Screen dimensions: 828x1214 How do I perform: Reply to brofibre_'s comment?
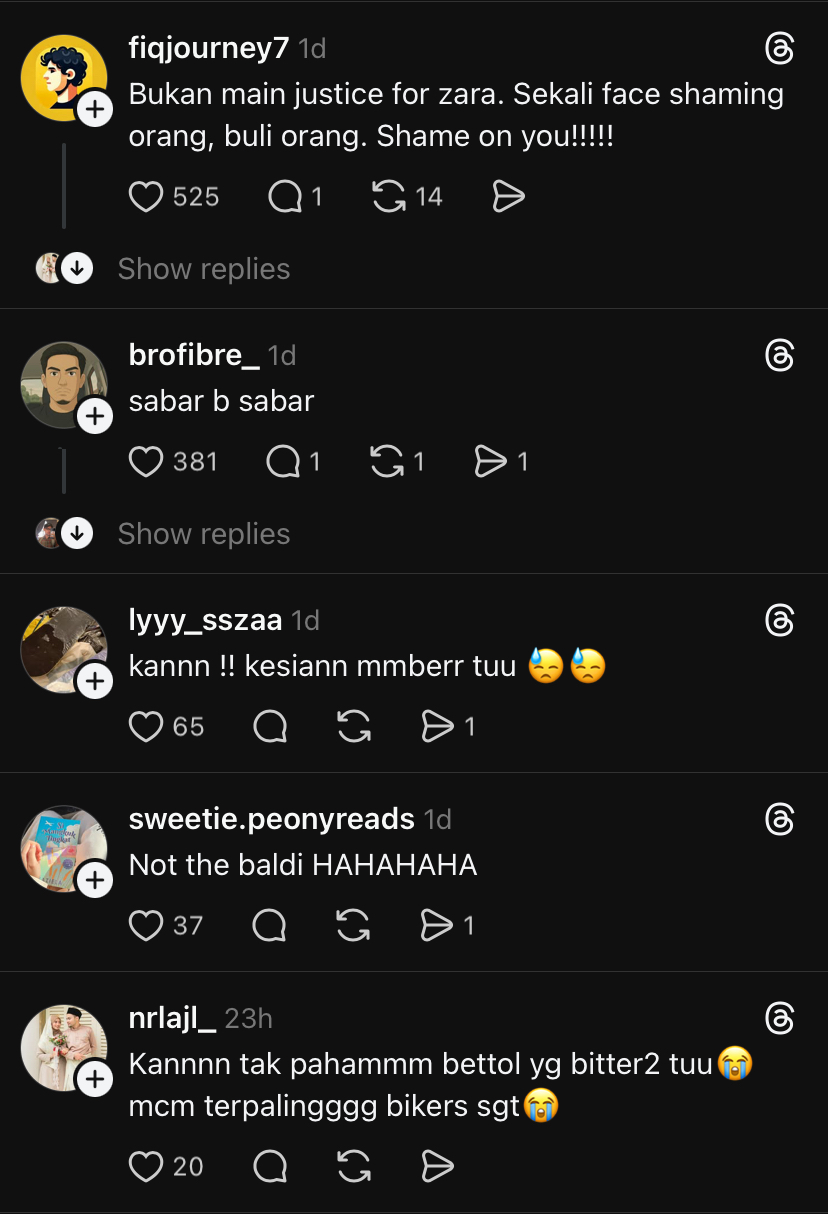284,461
